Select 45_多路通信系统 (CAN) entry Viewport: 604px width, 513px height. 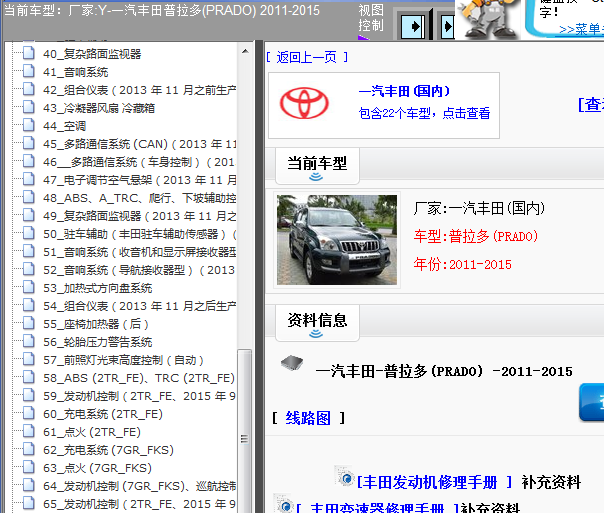point(139,144)
